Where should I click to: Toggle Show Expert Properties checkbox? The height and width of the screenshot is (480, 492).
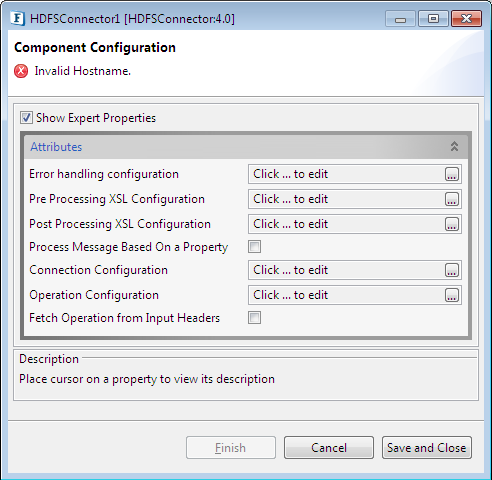point(26,118)
